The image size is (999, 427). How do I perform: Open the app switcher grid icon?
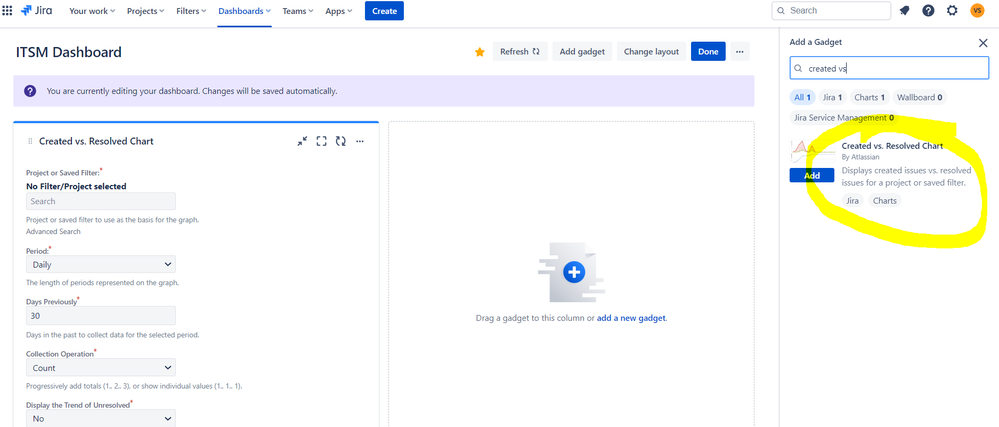pos(8,11)
